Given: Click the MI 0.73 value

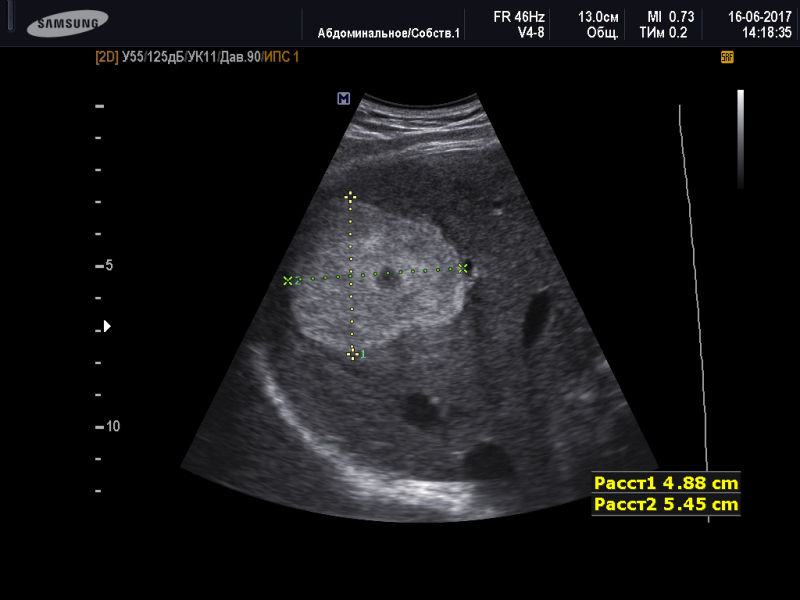Looking at the screenshot, I should coord(670,17).
